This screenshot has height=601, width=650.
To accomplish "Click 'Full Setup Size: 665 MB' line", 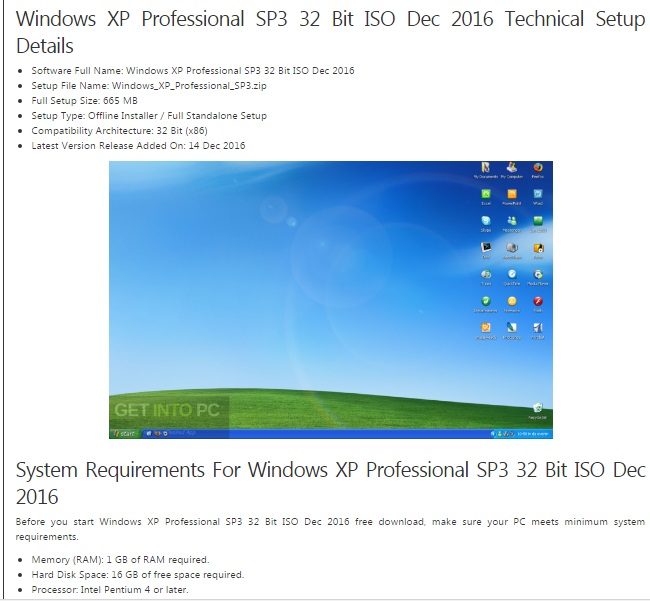I will [85, 101].
